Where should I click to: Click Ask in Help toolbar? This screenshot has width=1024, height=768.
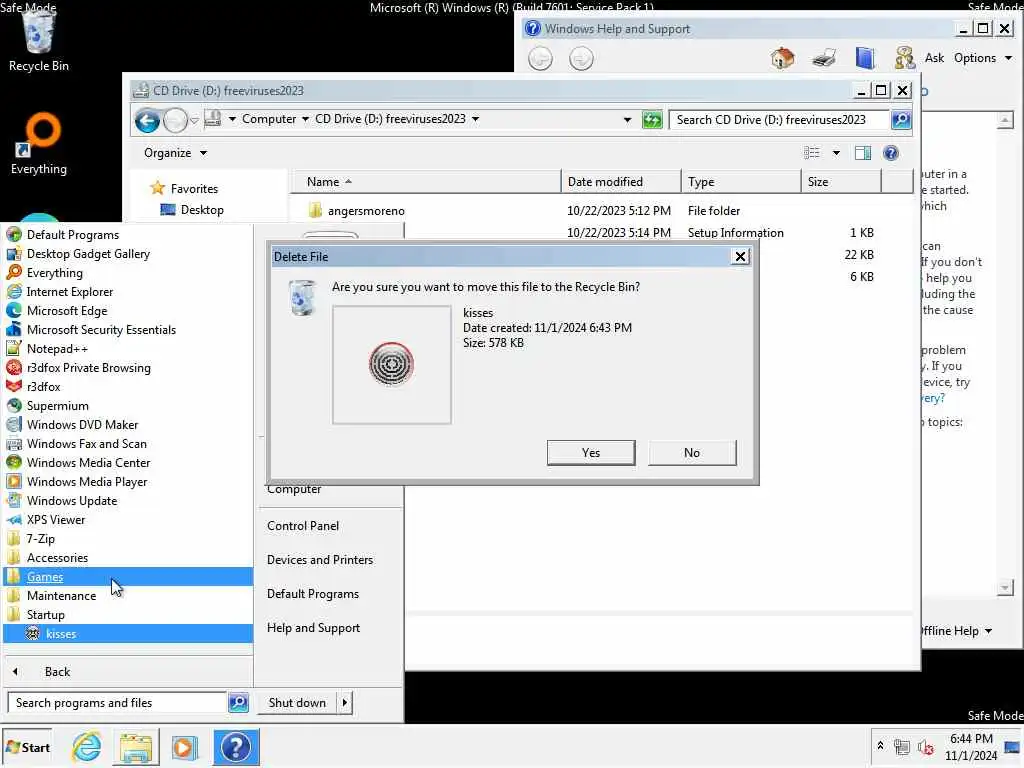[x=935, y=58]
